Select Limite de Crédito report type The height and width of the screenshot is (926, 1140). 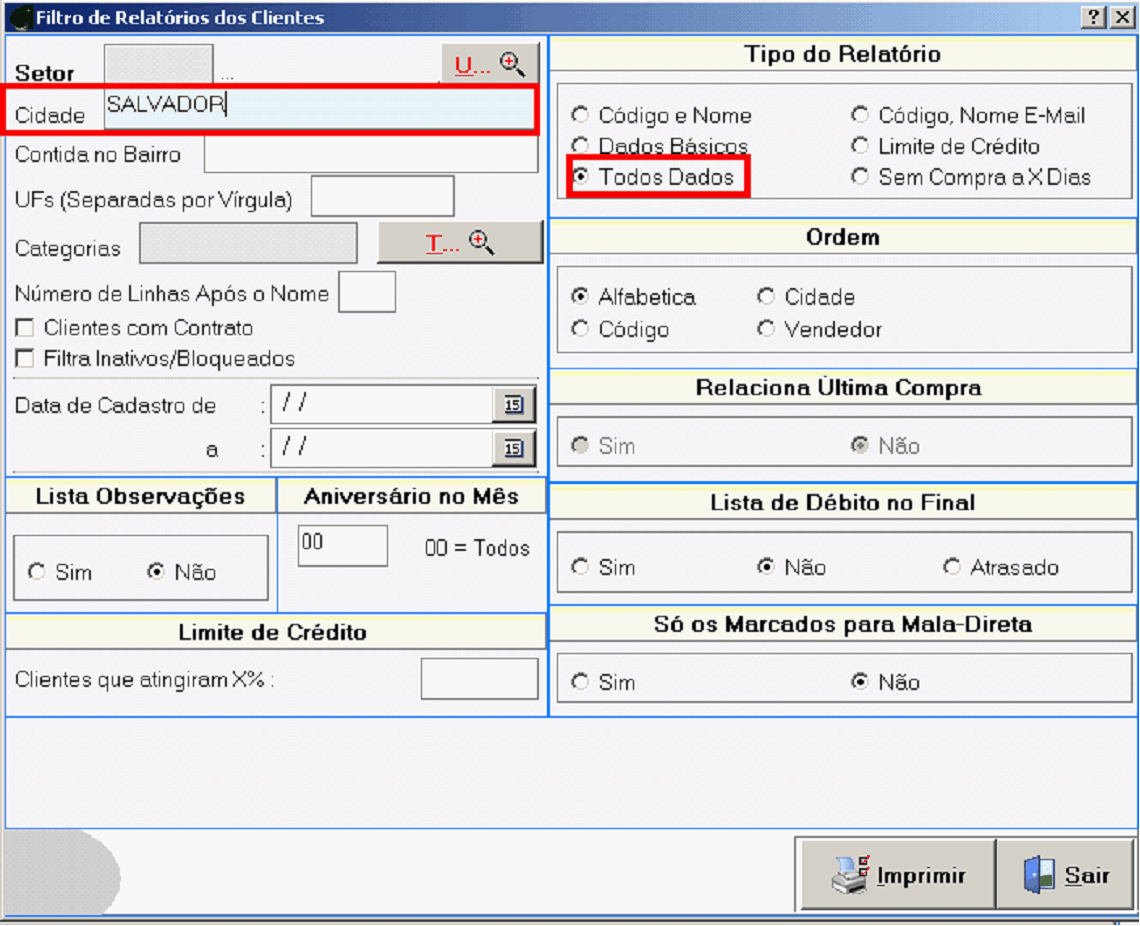[860, 147]
